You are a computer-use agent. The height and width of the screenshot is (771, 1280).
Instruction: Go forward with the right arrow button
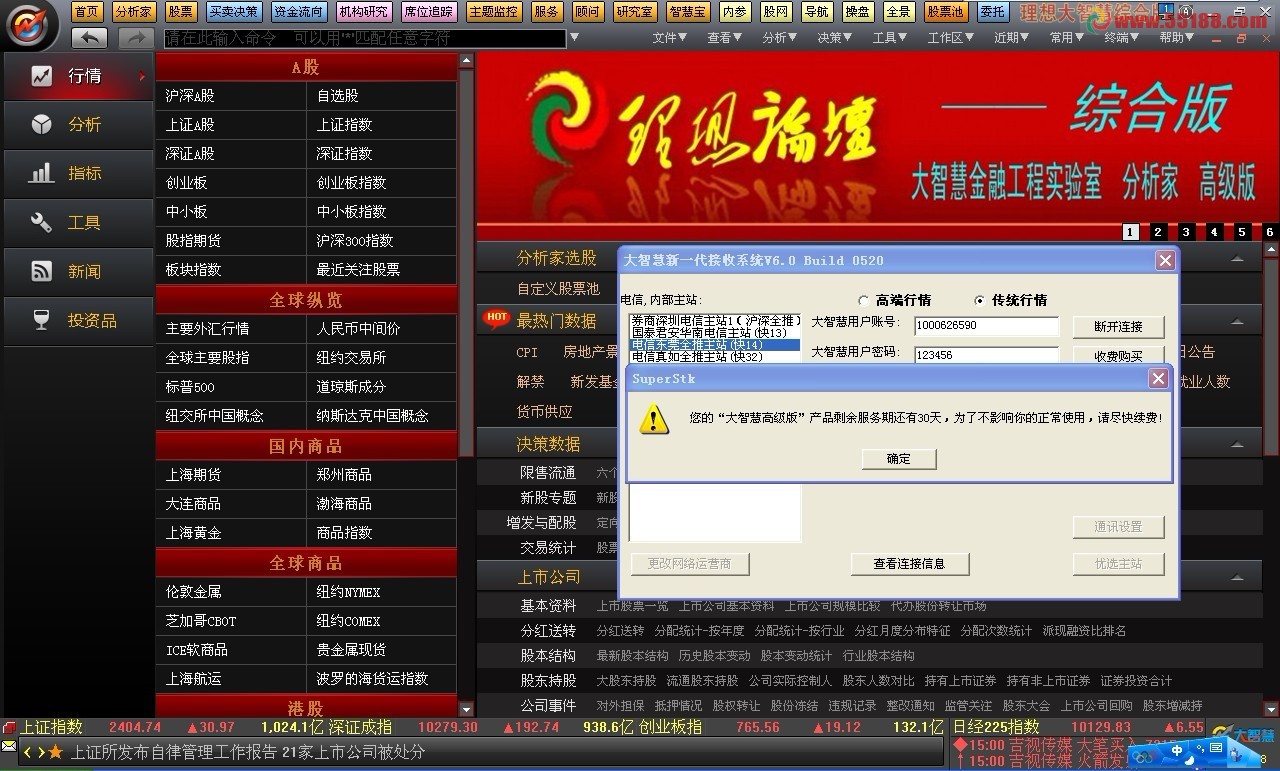(135, 38)
